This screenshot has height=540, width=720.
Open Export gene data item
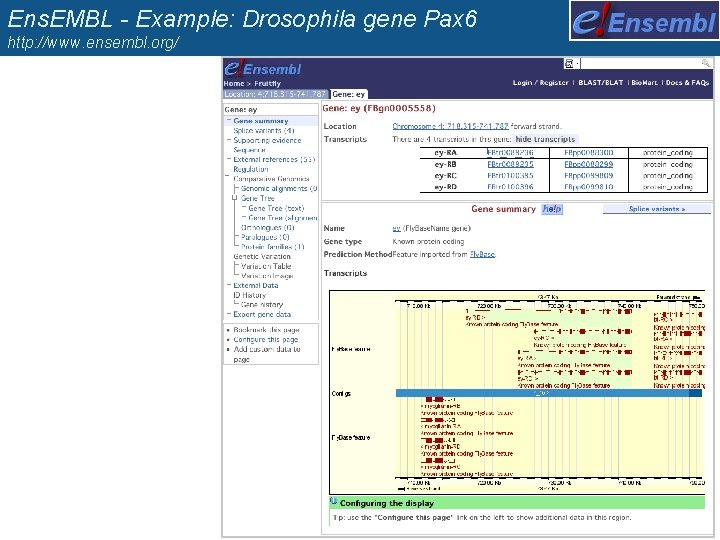(262, 314)
